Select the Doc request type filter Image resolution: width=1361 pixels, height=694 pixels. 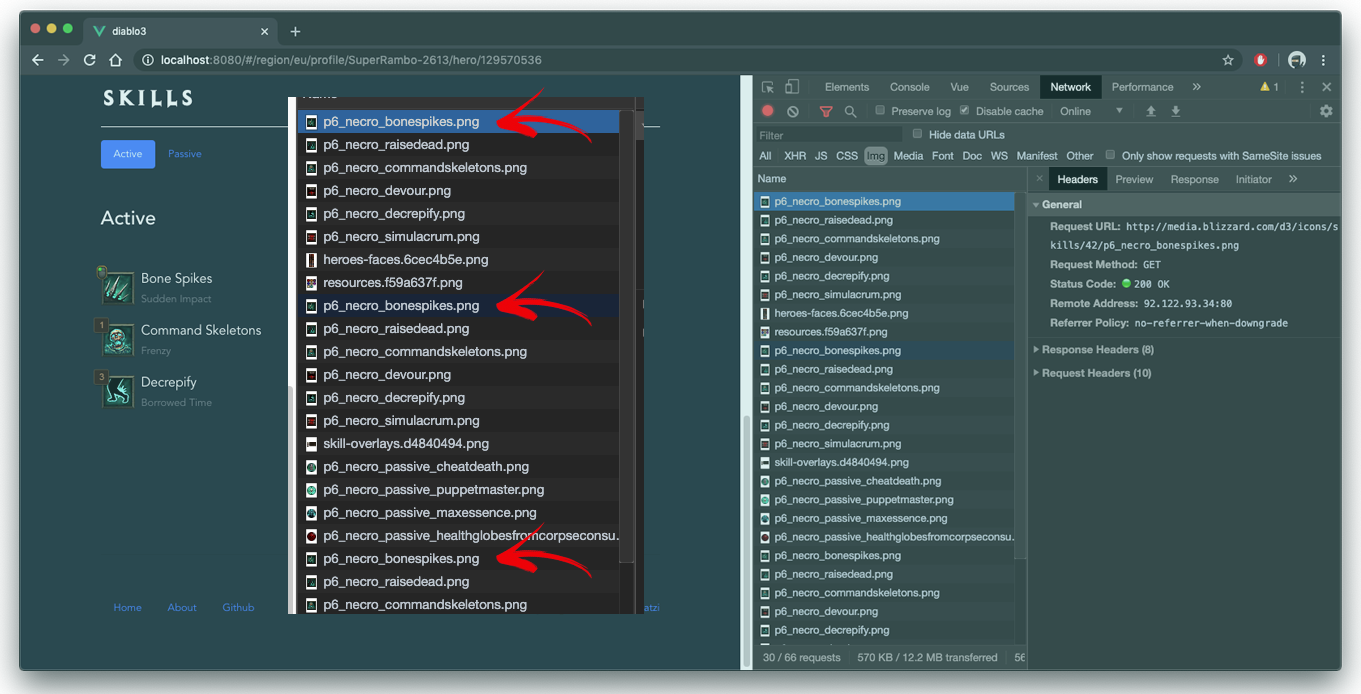(972, 156)
